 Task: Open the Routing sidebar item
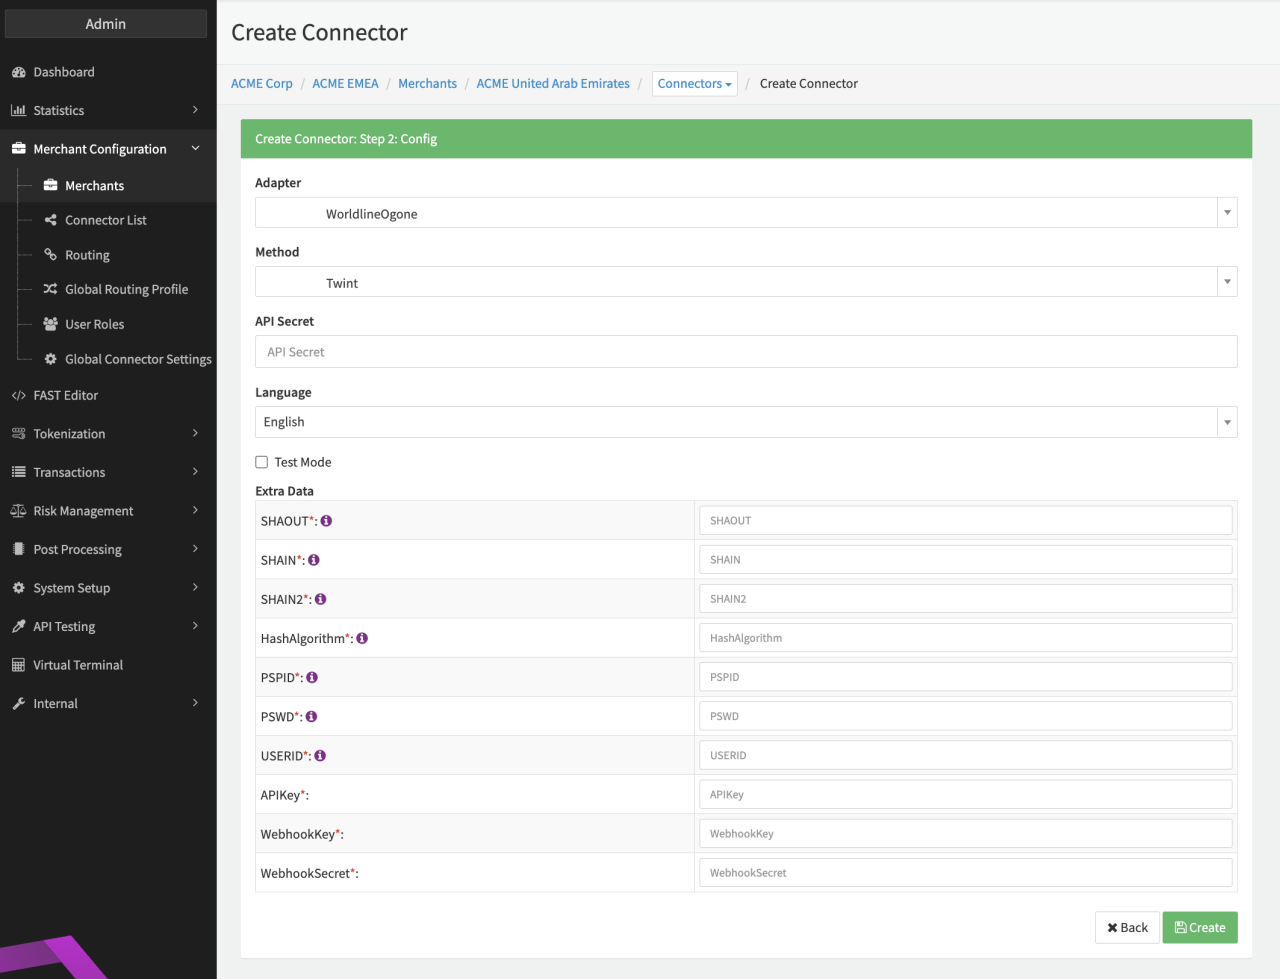tap(87, 255)
